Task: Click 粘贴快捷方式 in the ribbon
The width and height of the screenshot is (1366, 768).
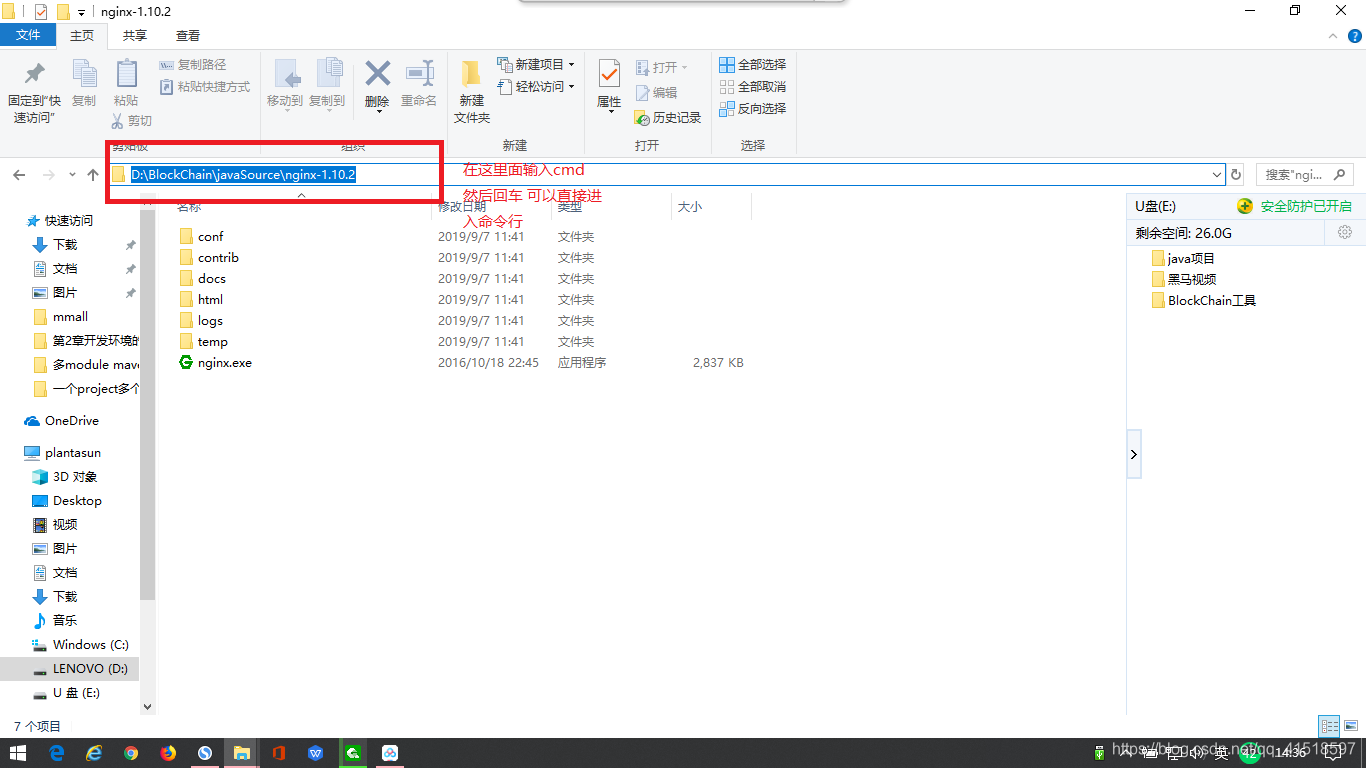Action: click(205, 87)
